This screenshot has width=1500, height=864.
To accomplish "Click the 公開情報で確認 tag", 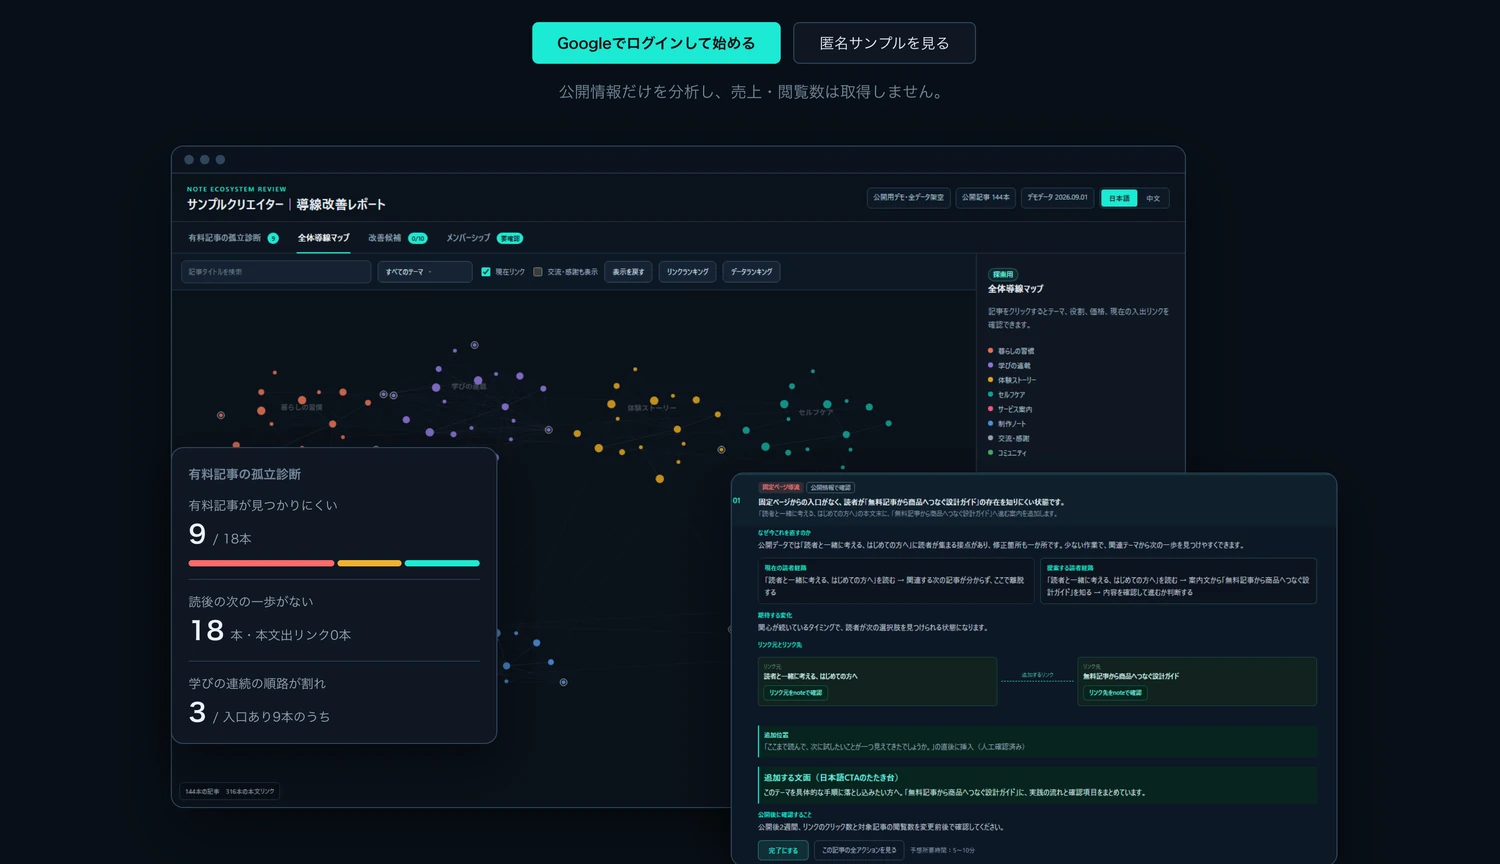I will pyautogui.click(x=831, y=487).
